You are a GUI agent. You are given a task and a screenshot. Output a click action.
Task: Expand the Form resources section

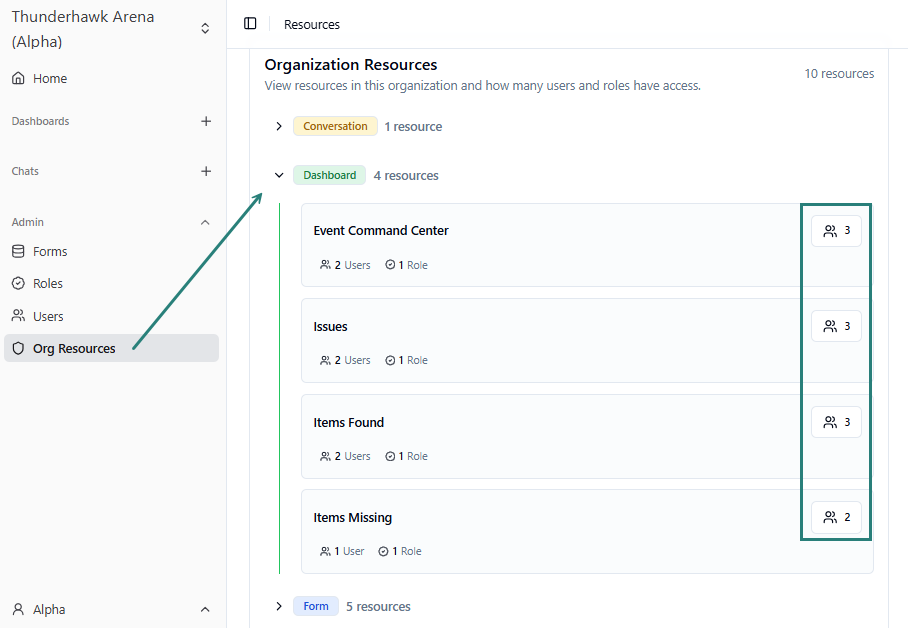pos(279,605)
